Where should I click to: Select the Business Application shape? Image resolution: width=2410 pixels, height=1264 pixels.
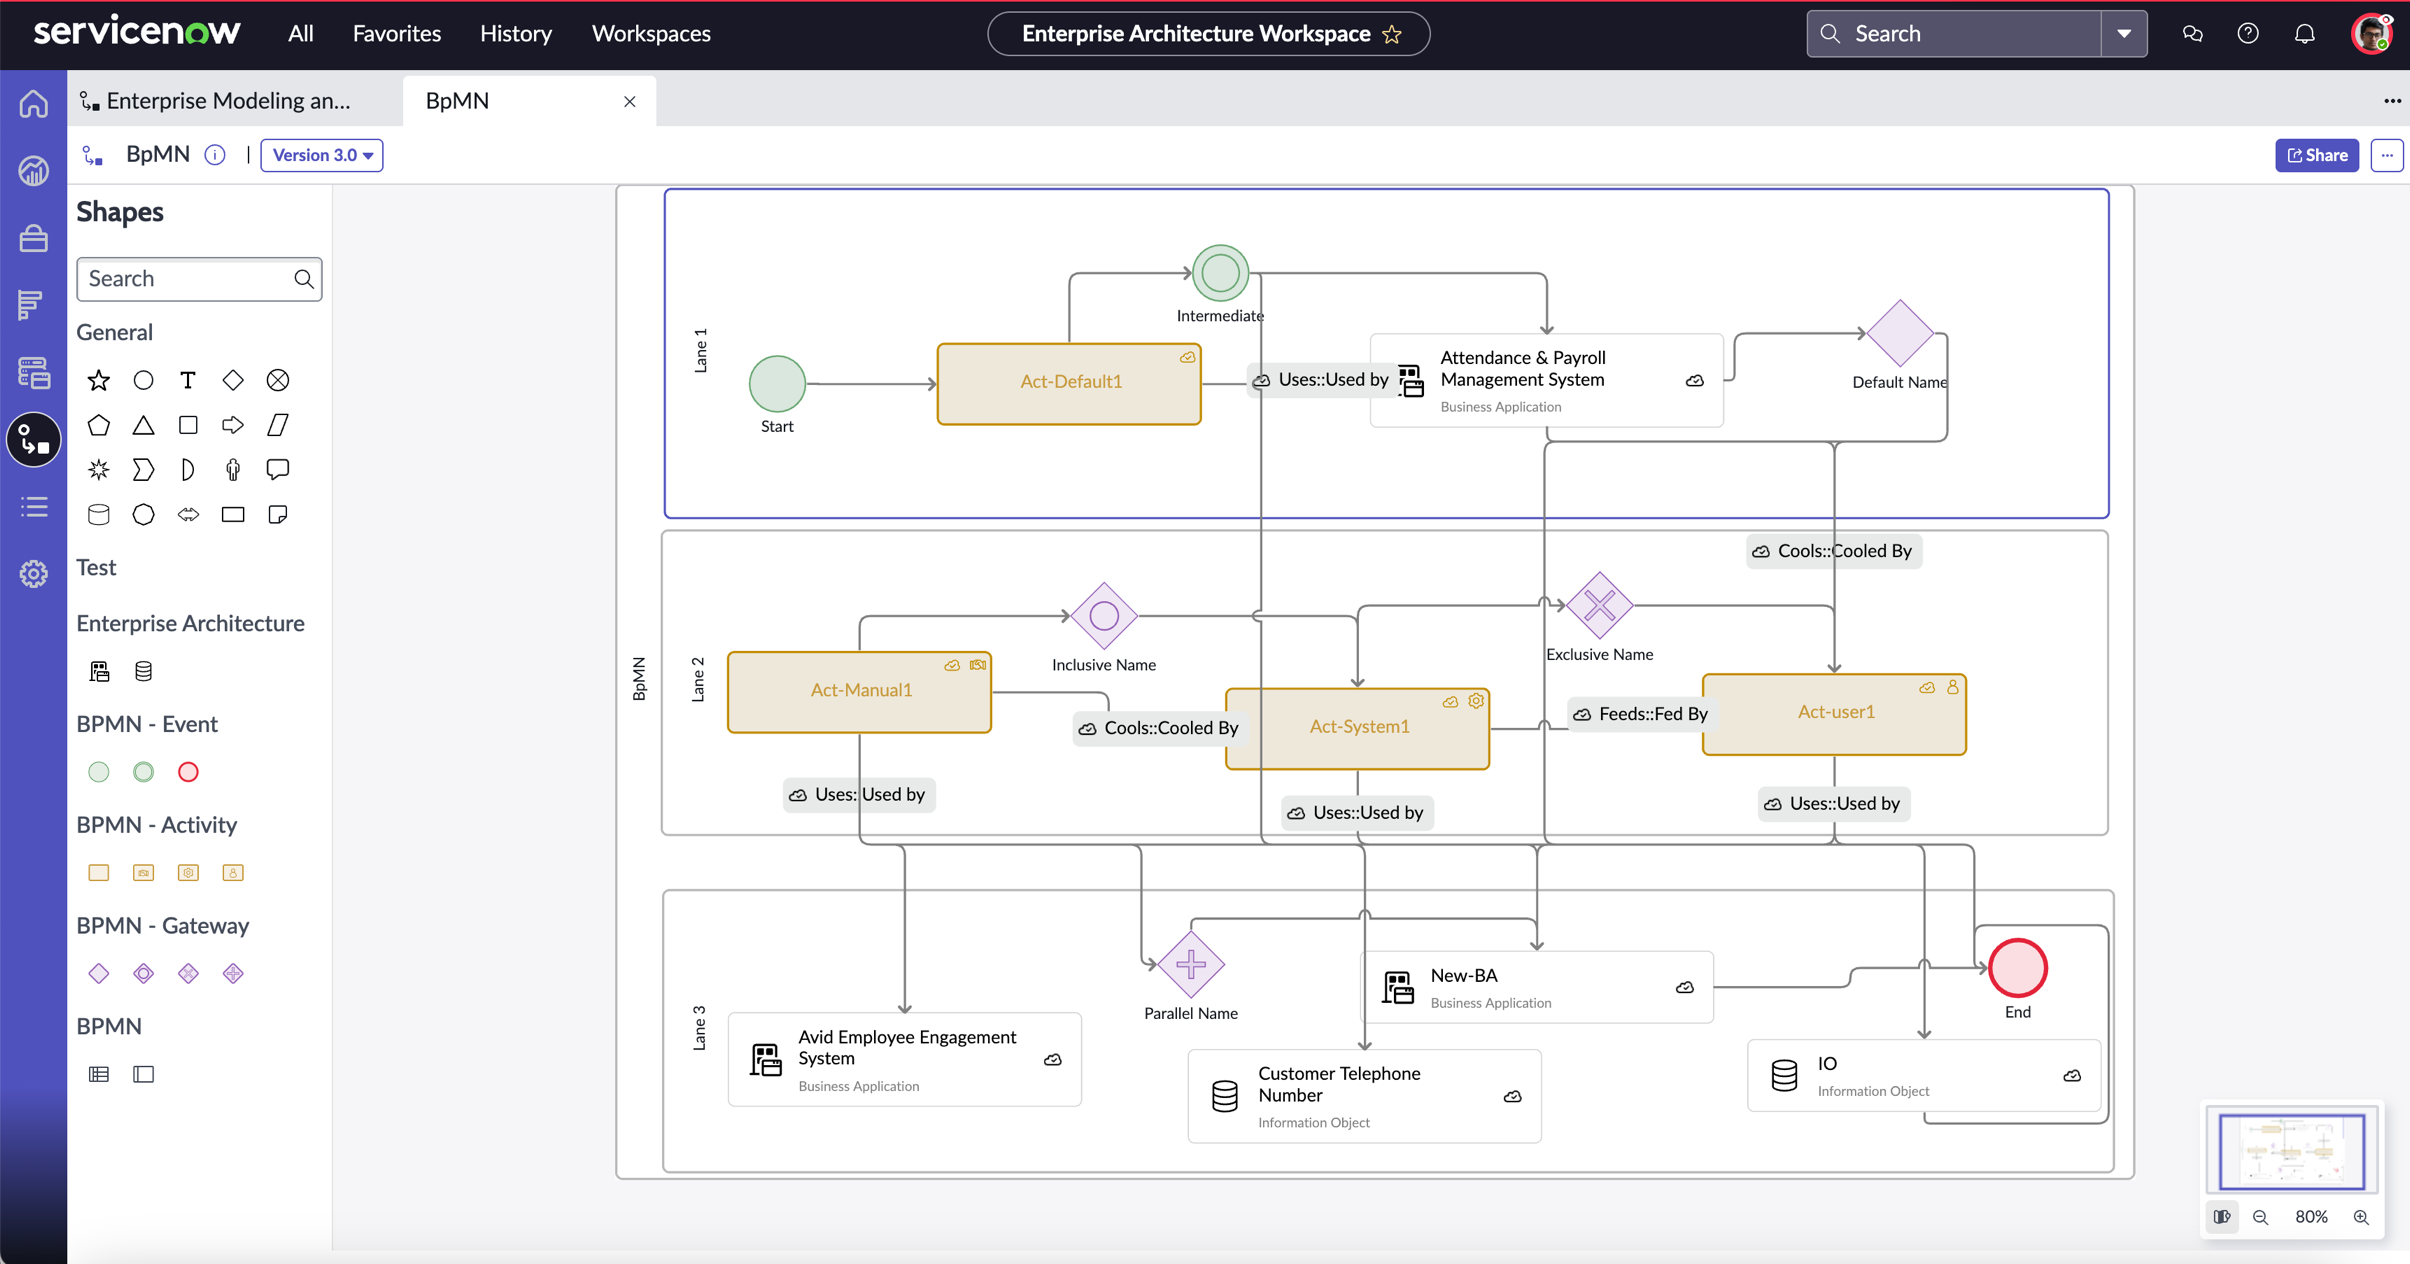pyautogui.click(x=98, y=671)
